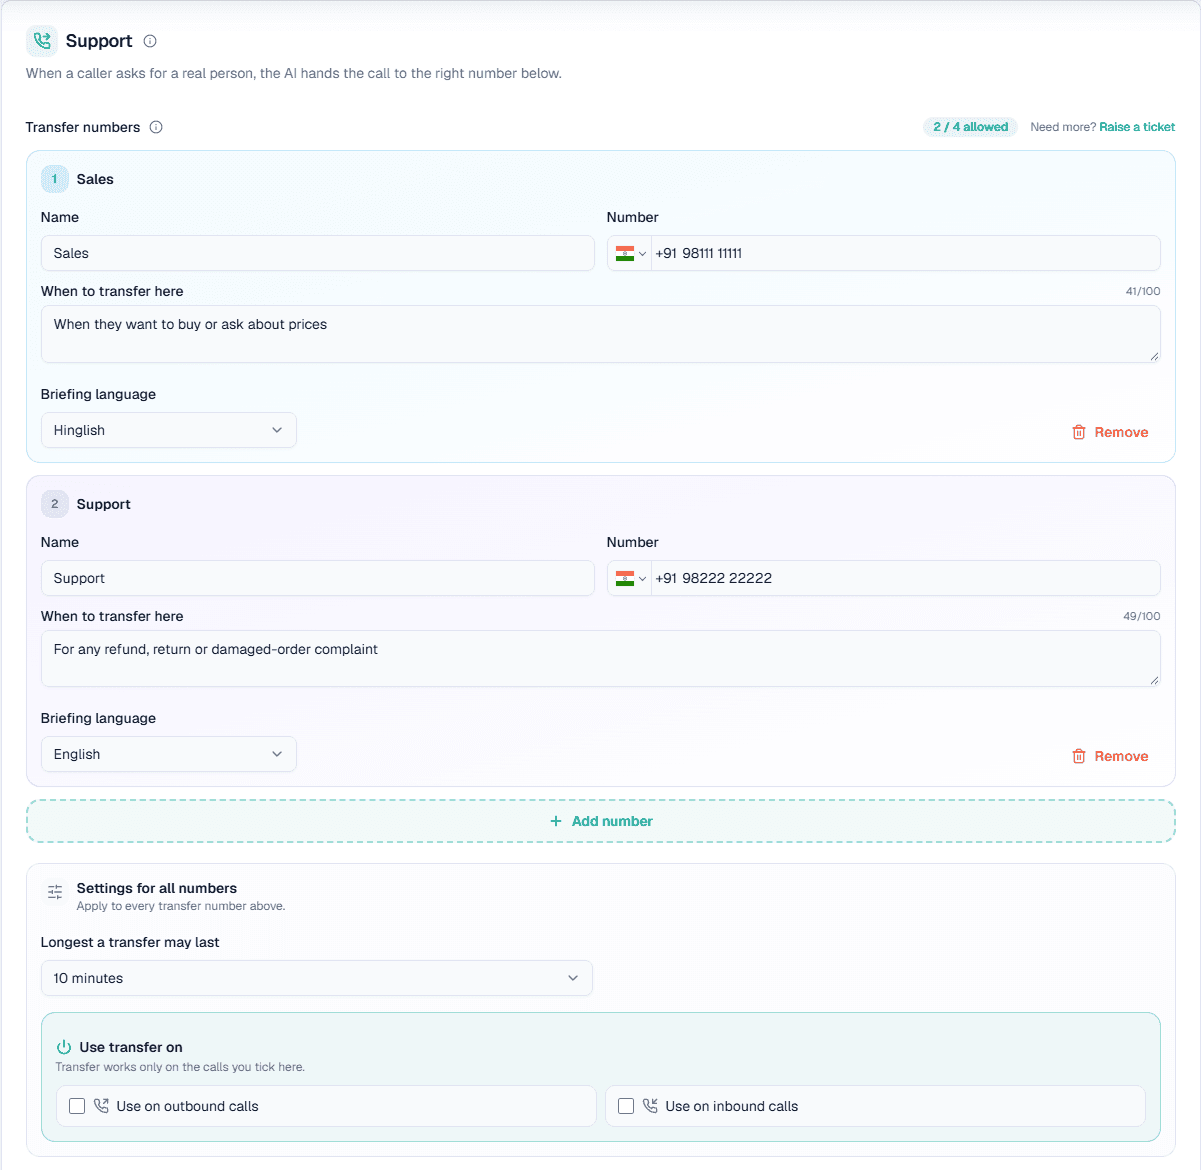
Task: Click the India flag in the Support number field
Action: 625,578
